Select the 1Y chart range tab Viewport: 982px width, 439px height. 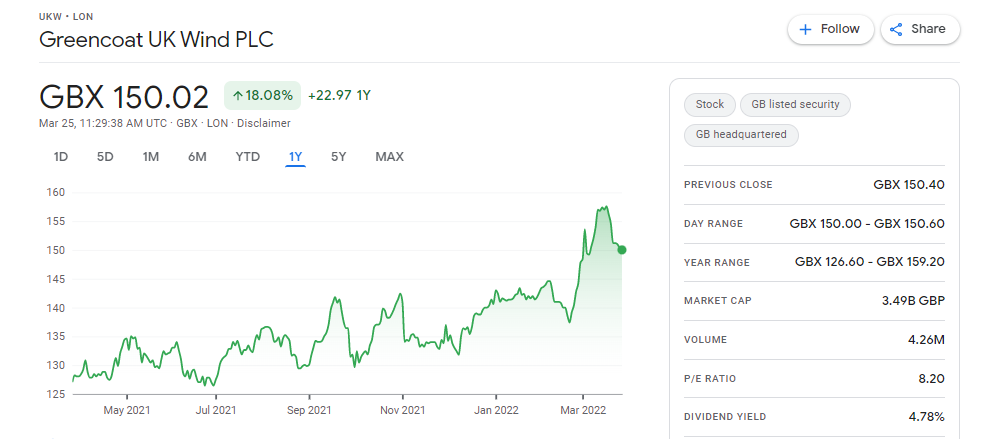pos(295,157)
